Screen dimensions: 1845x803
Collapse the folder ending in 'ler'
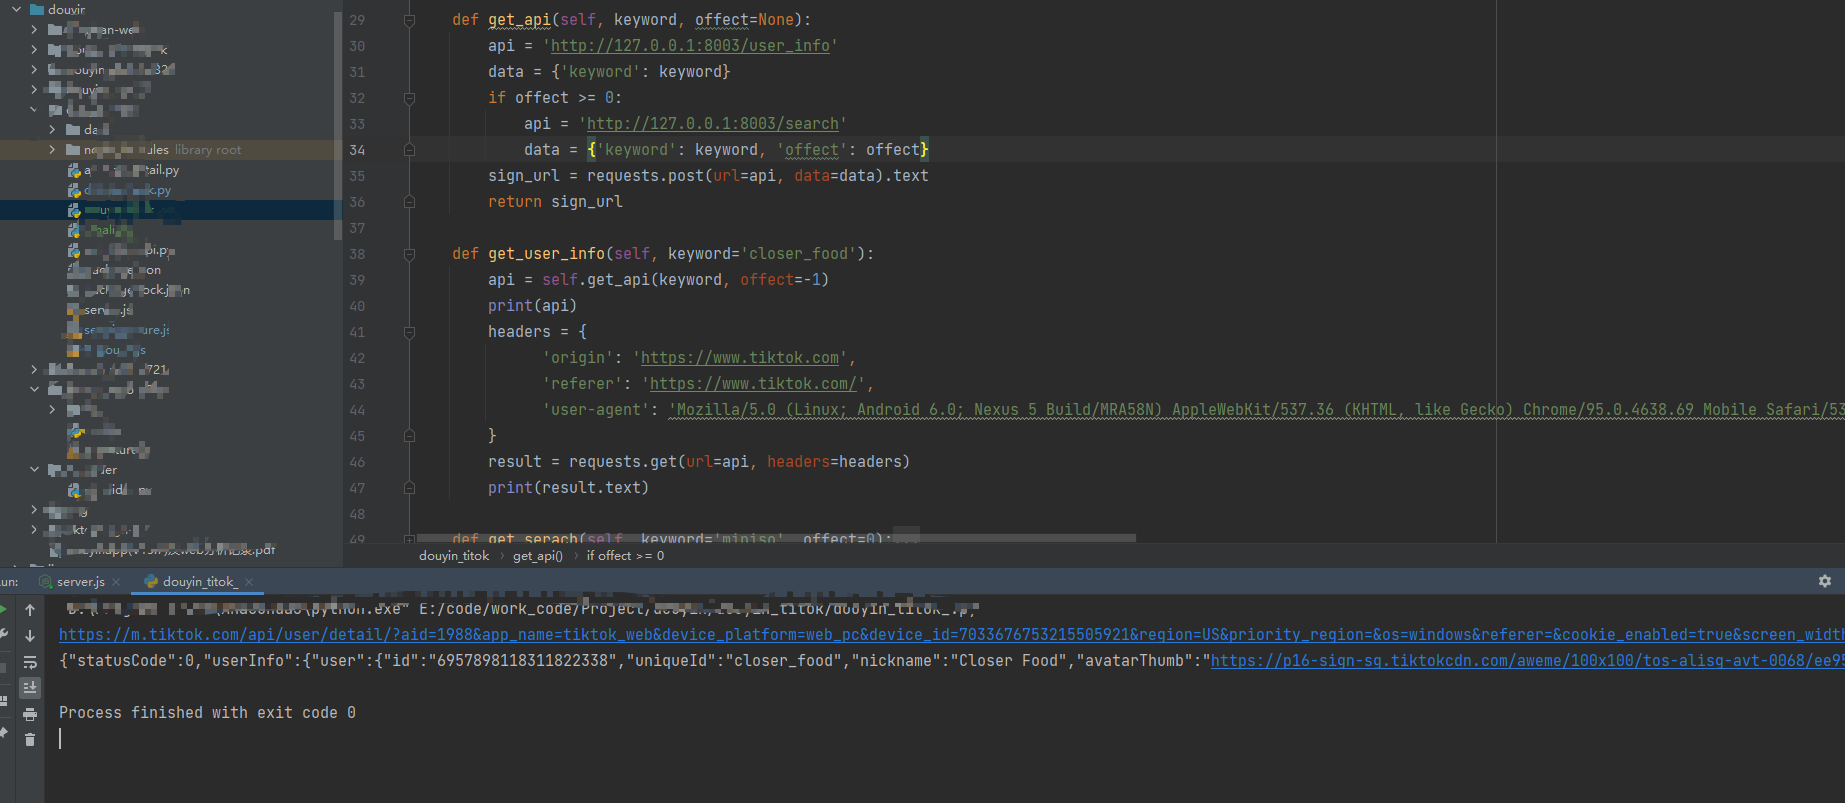[34, 470]
